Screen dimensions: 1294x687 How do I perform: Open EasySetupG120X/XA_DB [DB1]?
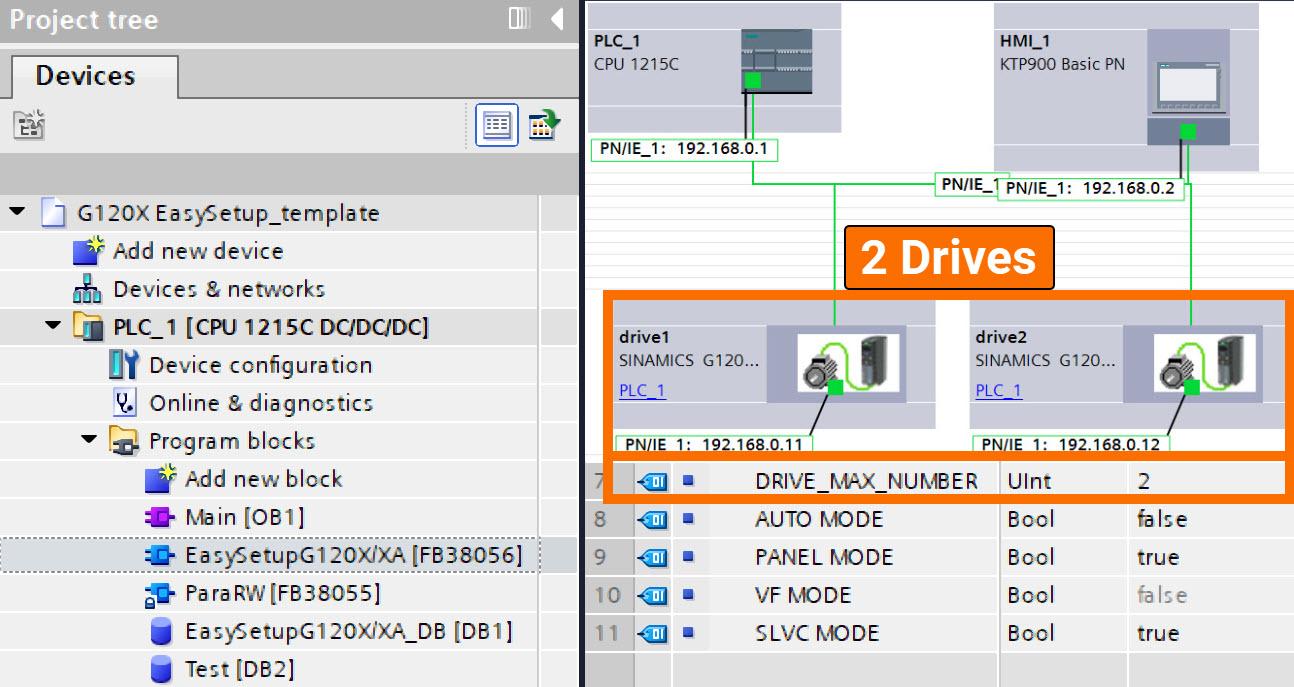[348, 631]
